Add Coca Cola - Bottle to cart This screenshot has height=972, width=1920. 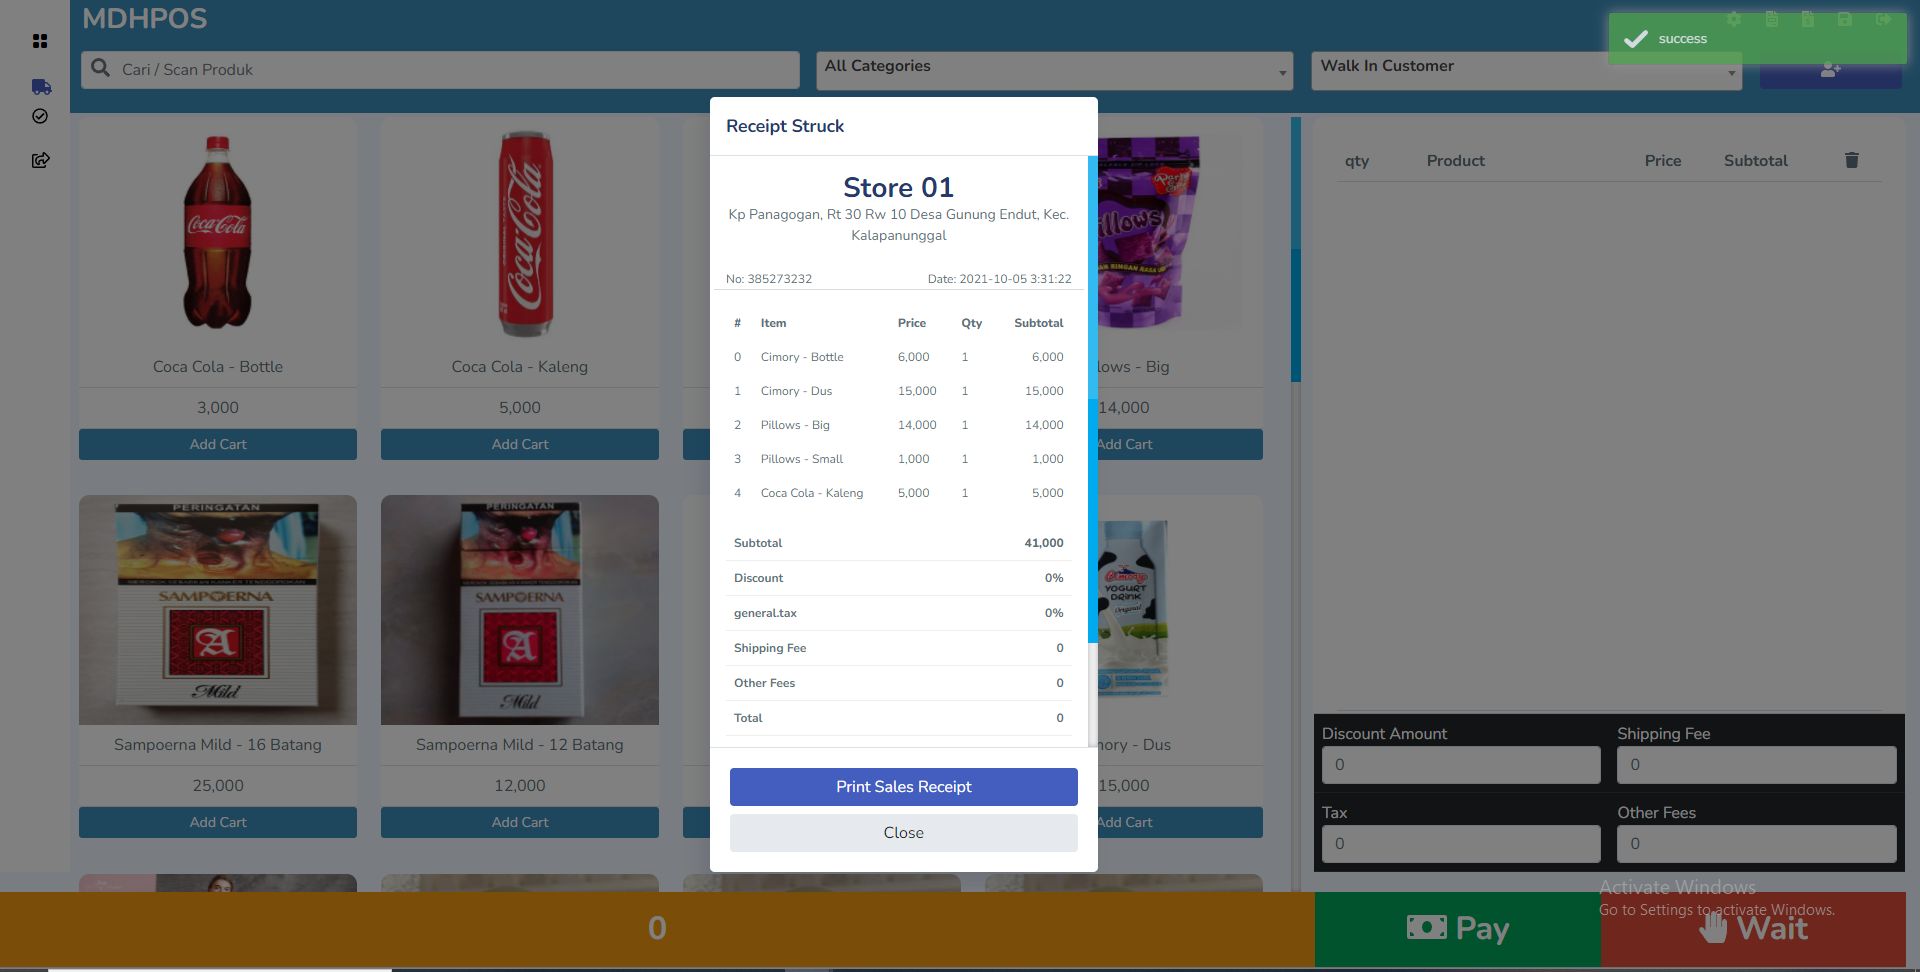[218, 444]
